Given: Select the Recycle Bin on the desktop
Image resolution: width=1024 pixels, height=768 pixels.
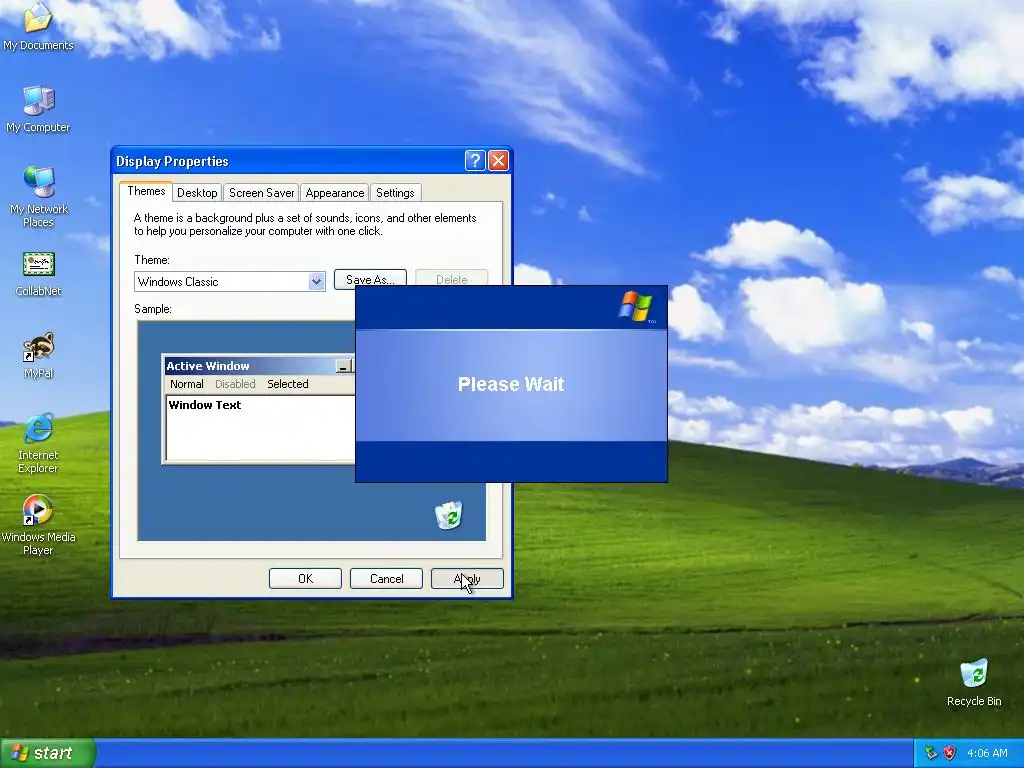Looking at the screenshot, I should pos(974,683).
